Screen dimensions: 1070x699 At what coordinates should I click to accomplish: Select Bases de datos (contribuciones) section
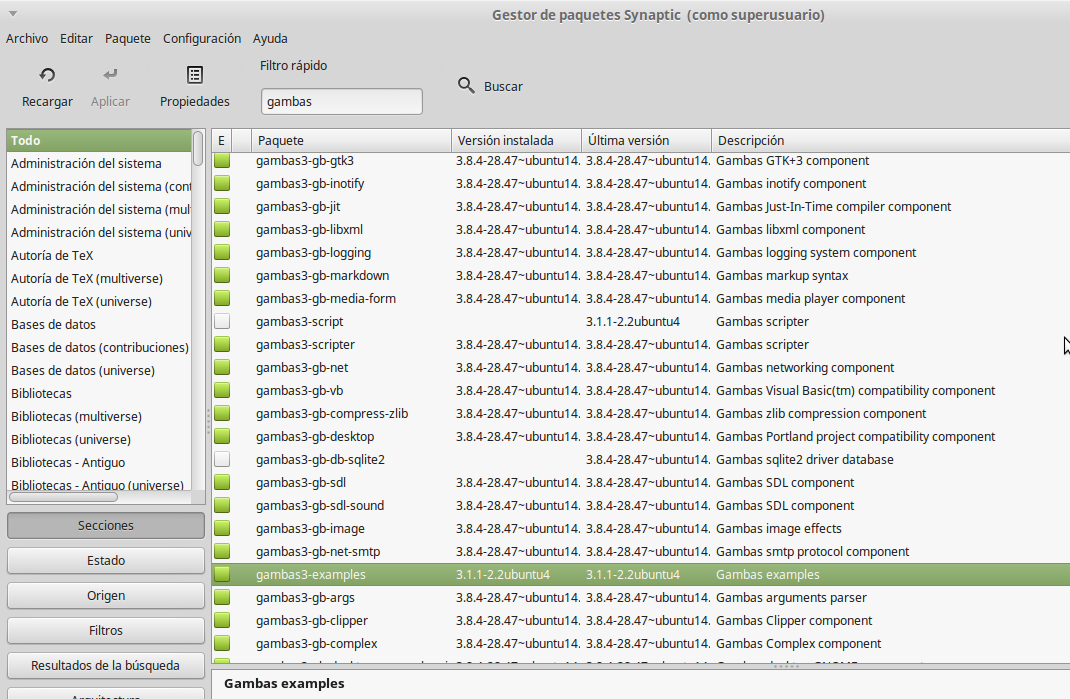tap(100, 347)
